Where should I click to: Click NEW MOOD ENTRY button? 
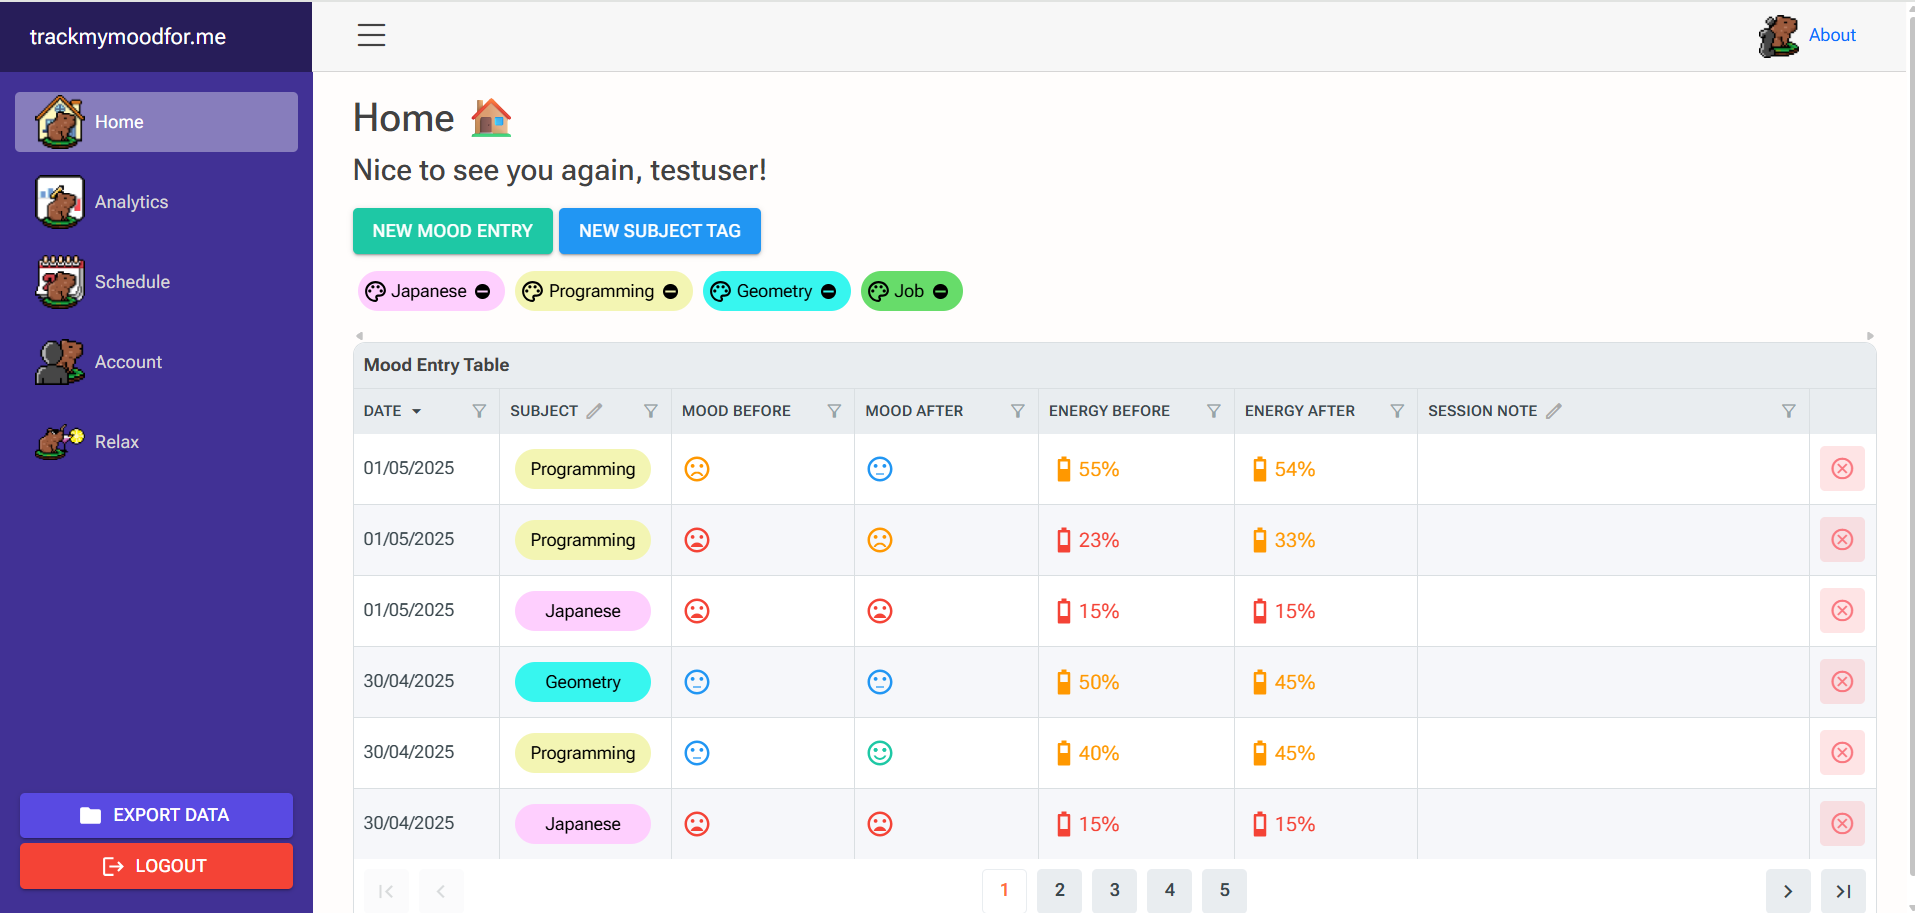point(453,231)
